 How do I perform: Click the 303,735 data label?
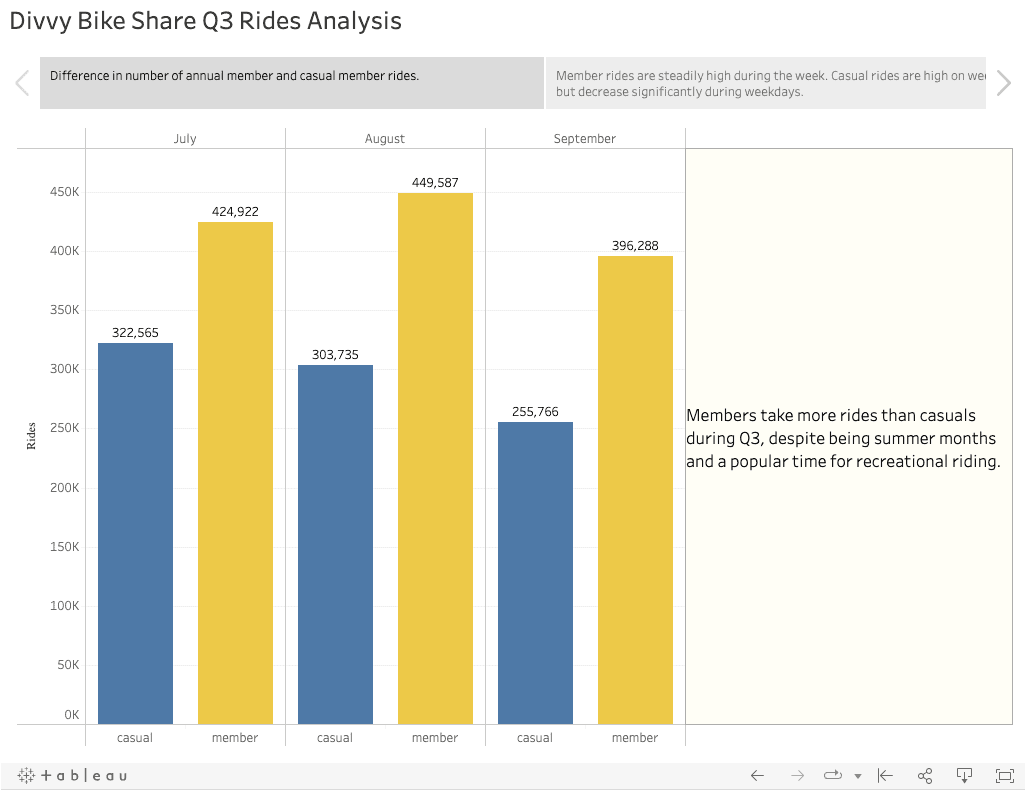335,355
